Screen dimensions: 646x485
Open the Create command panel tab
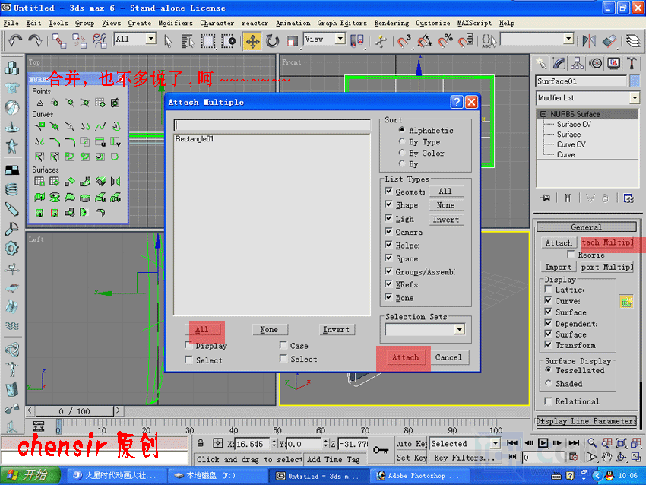point(541,63)
